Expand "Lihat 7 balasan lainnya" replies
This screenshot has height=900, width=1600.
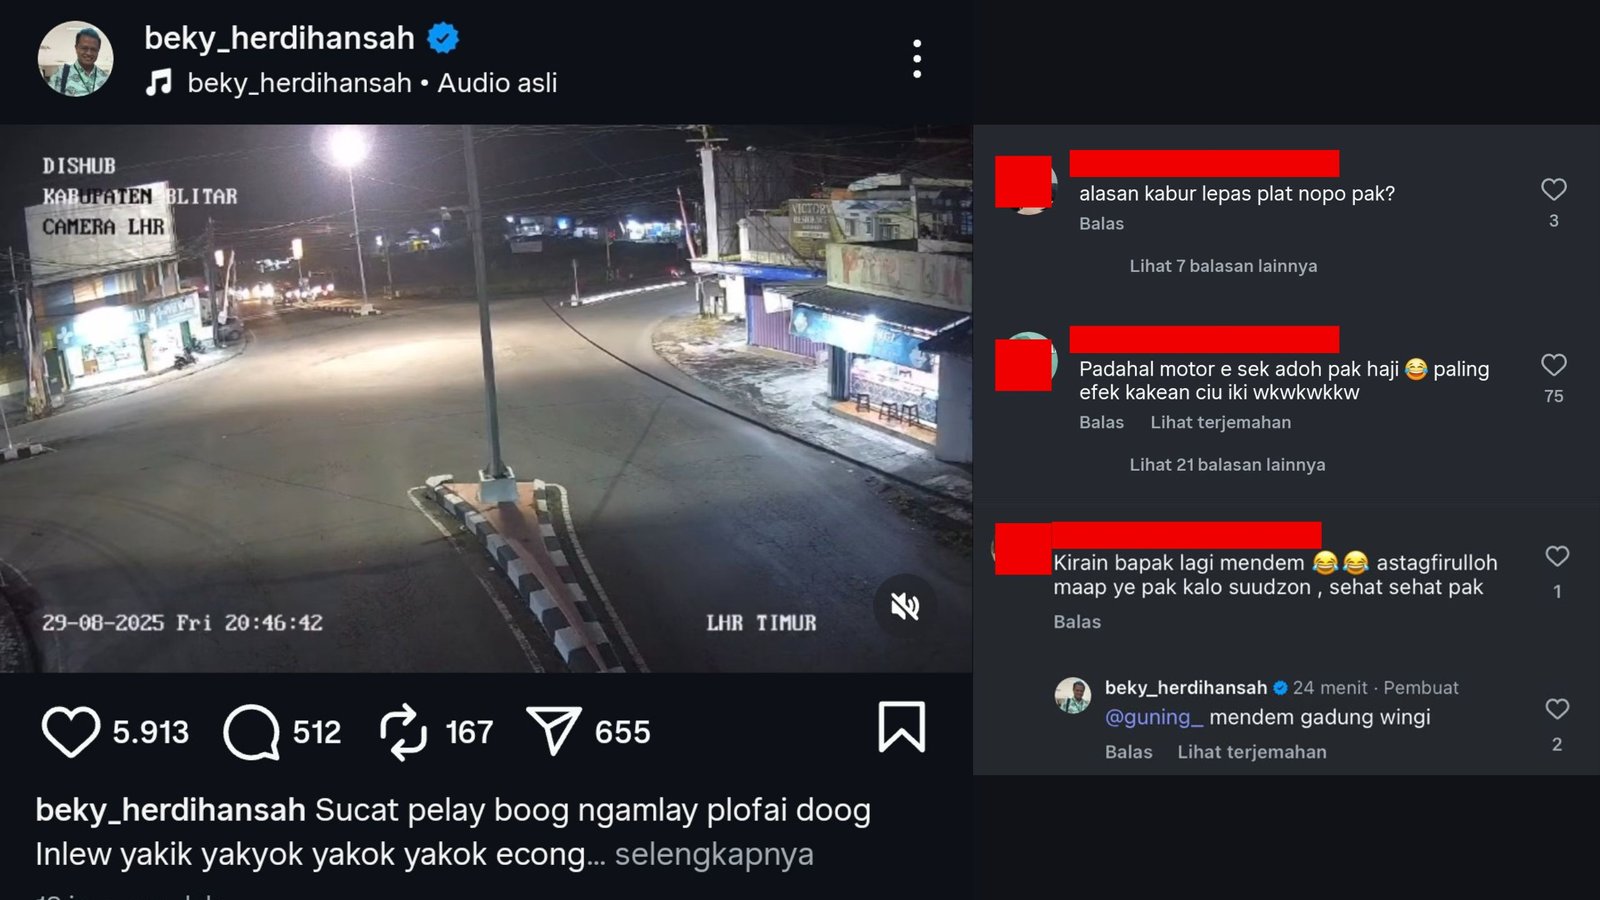[x=1223, y=266]
